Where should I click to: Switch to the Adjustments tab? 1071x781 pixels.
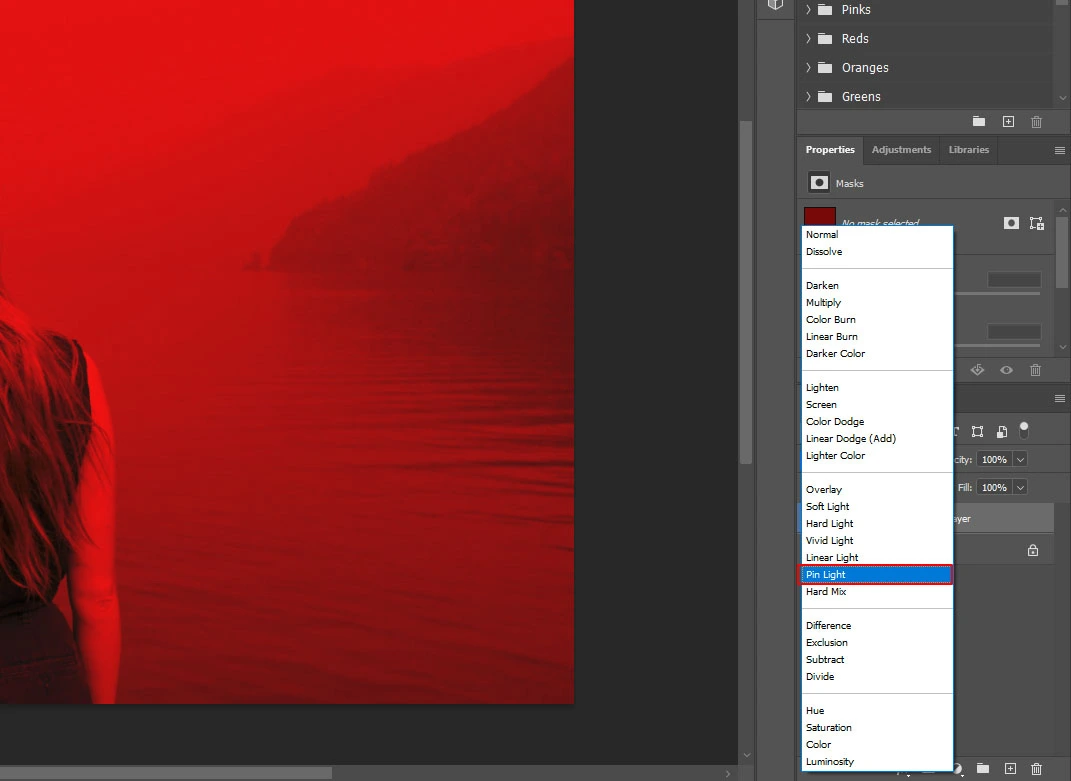click(901, 150)
